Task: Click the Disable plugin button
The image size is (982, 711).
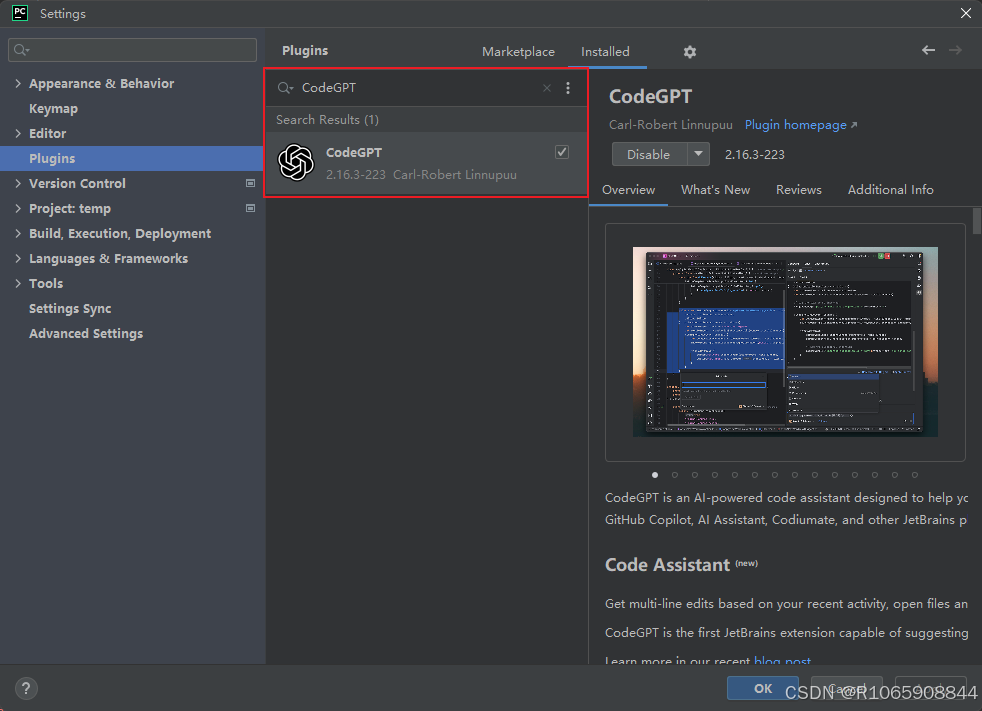Action: tap(649, 154)
